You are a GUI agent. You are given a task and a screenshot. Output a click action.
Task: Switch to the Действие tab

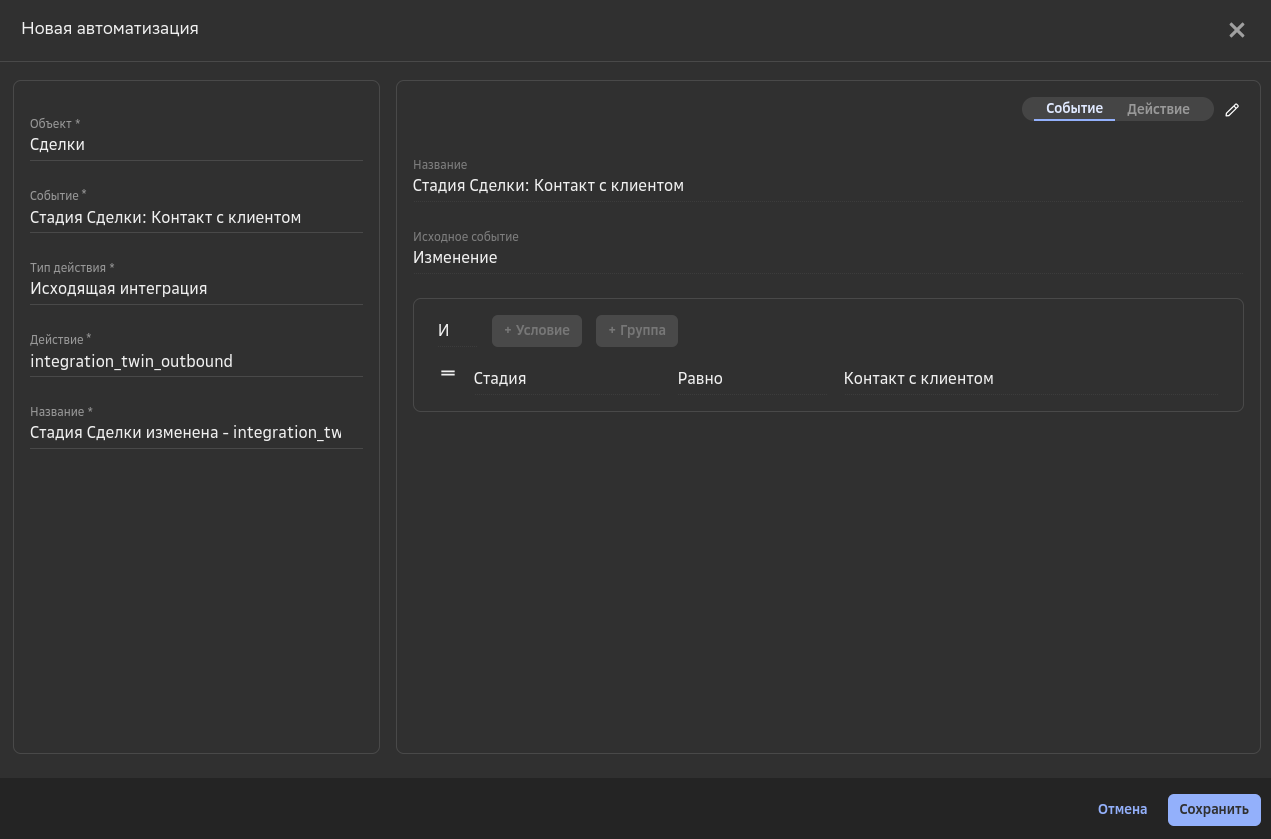click(x=1158, y=109)
